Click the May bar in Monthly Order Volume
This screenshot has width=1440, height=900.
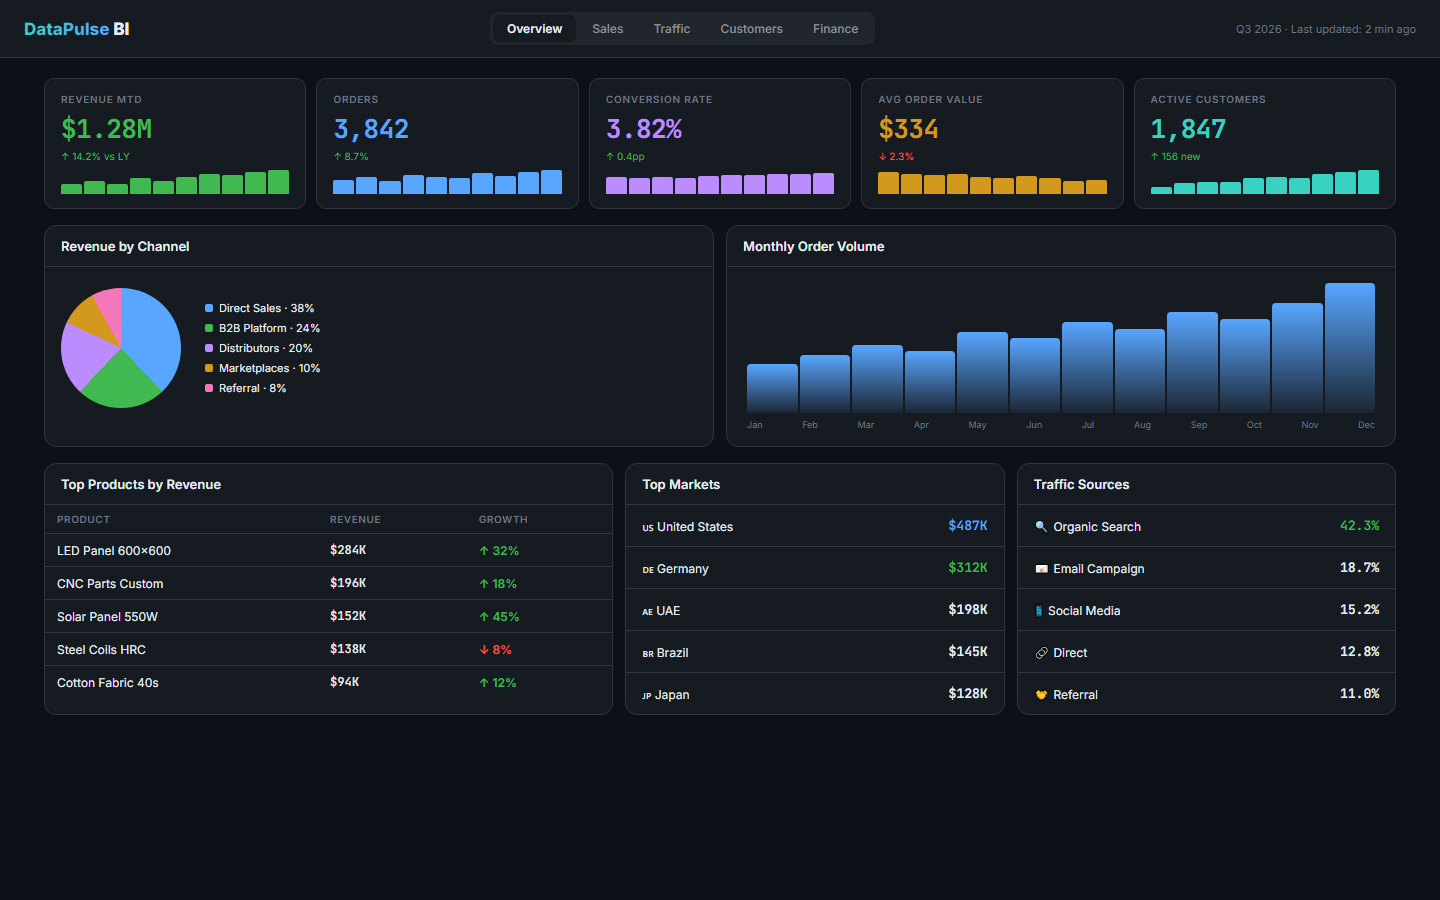point(982,372)
